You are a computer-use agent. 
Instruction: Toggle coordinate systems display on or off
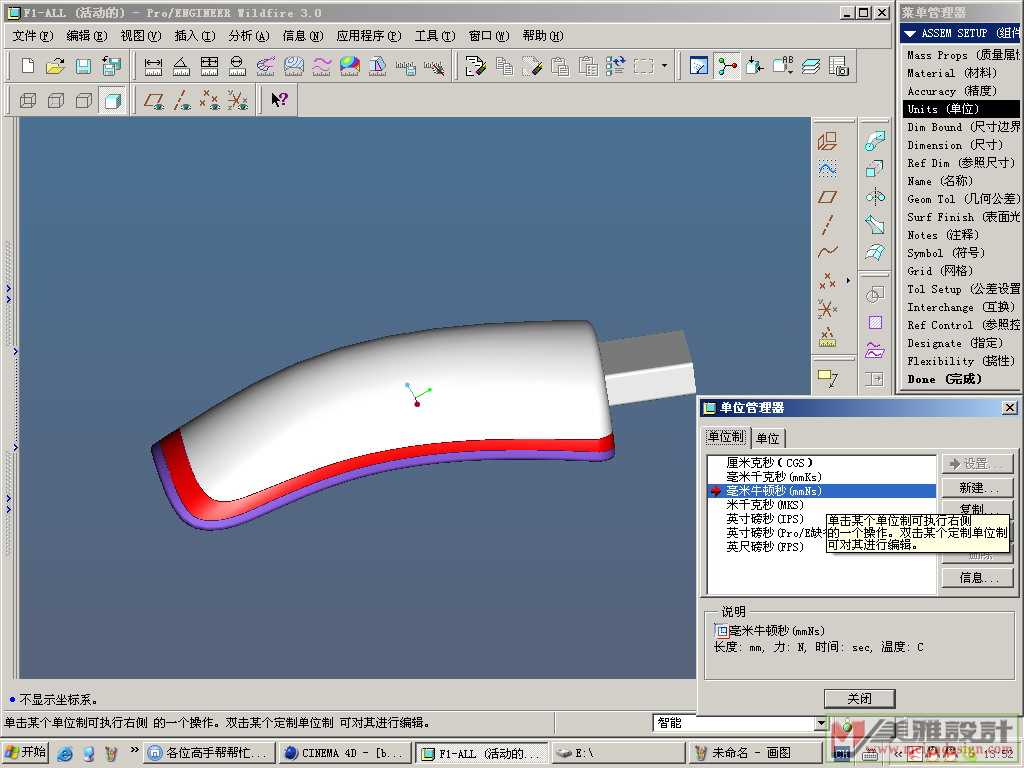[238, 100]
